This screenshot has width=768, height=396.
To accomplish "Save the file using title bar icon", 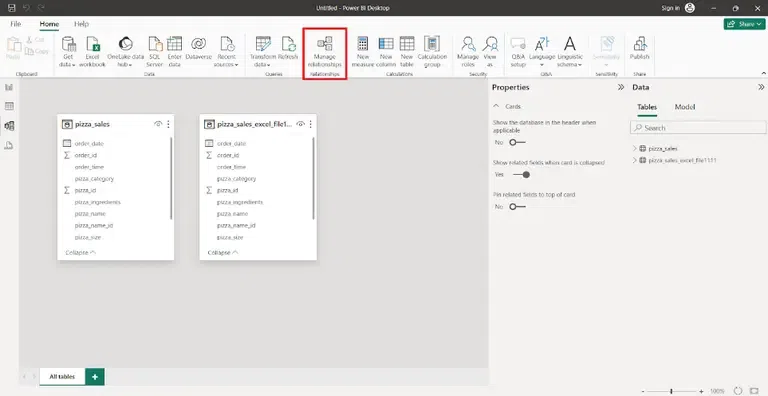I will [x=12, y=8].
